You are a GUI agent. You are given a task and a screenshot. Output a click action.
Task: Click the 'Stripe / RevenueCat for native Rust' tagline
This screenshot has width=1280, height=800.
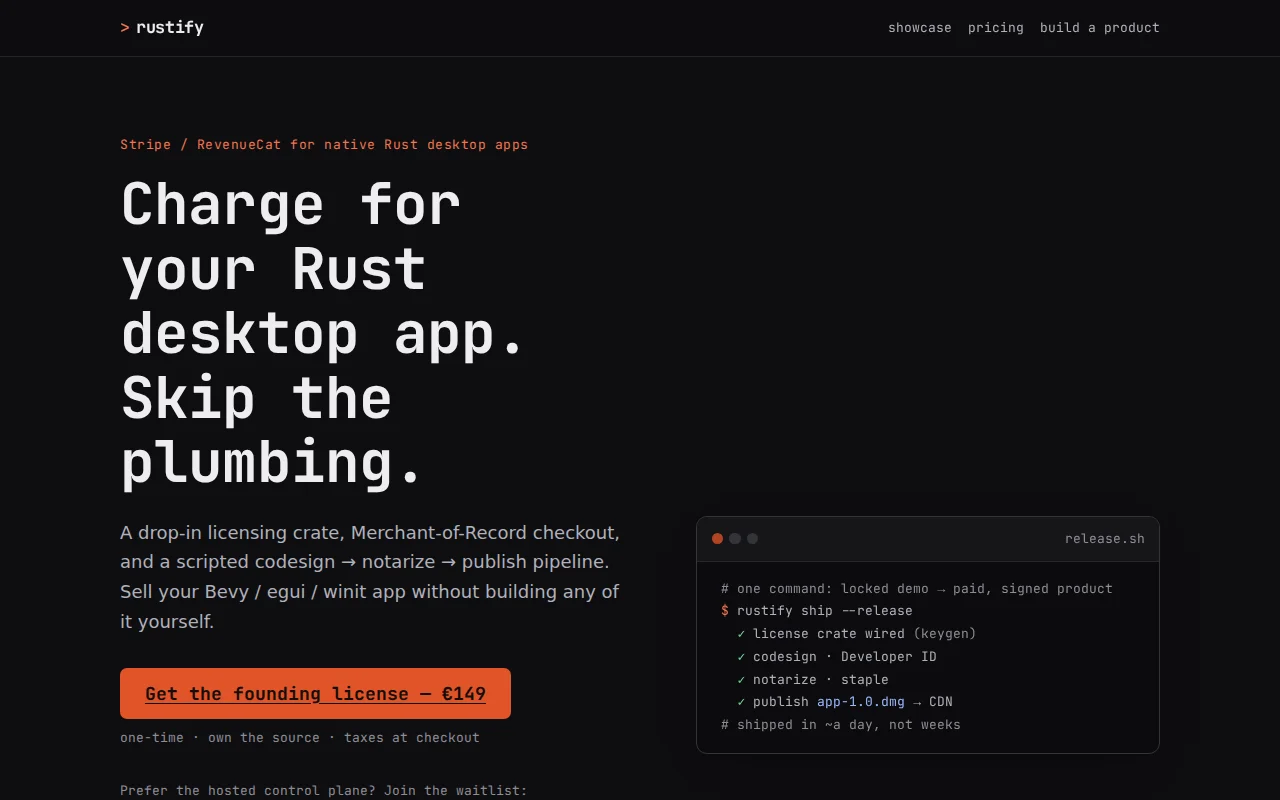pyautogui.click(x=324, y=144)
